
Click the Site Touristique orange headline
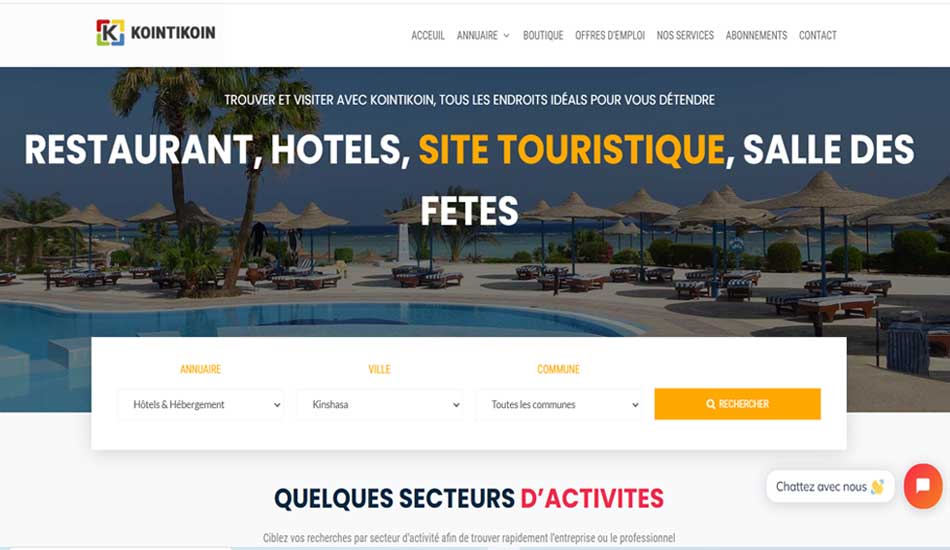click(571, 150)
